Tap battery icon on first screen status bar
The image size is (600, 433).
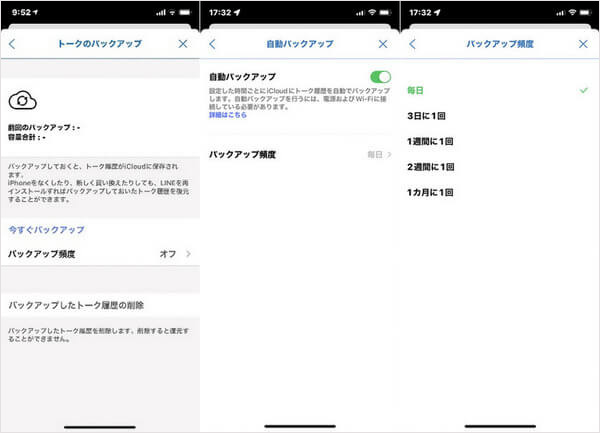[185, 13]
